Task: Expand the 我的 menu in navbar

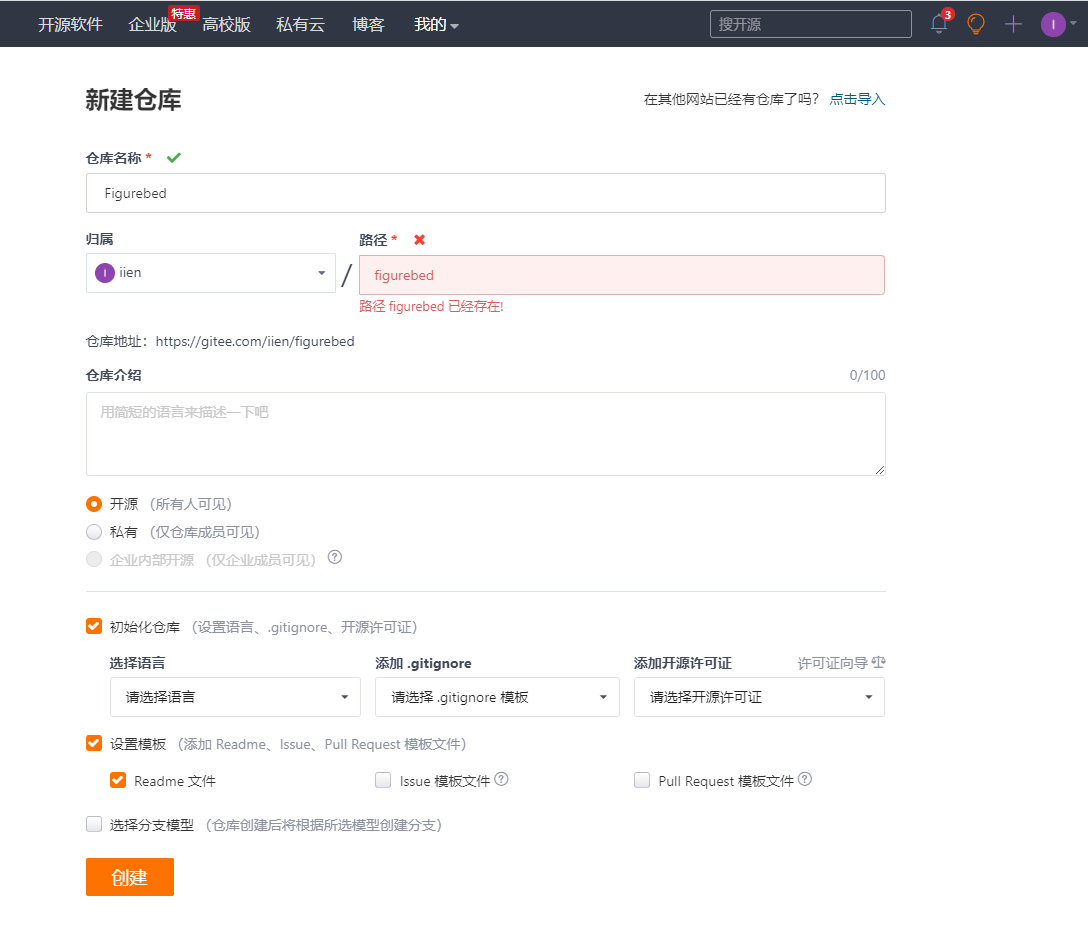Action: [x=436, y=24]
